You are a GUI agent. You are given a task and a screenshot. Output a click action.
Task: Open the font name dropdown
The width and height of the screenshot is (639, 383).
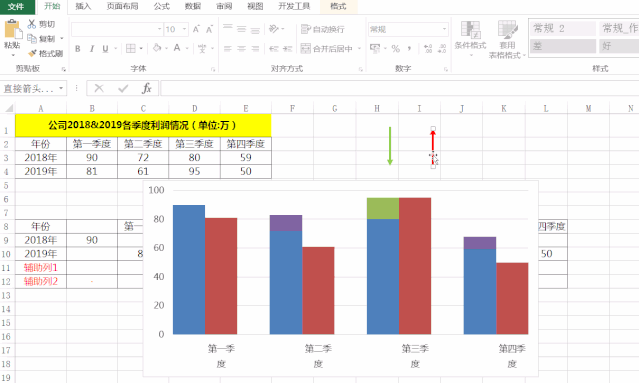(x=159, y=29)
